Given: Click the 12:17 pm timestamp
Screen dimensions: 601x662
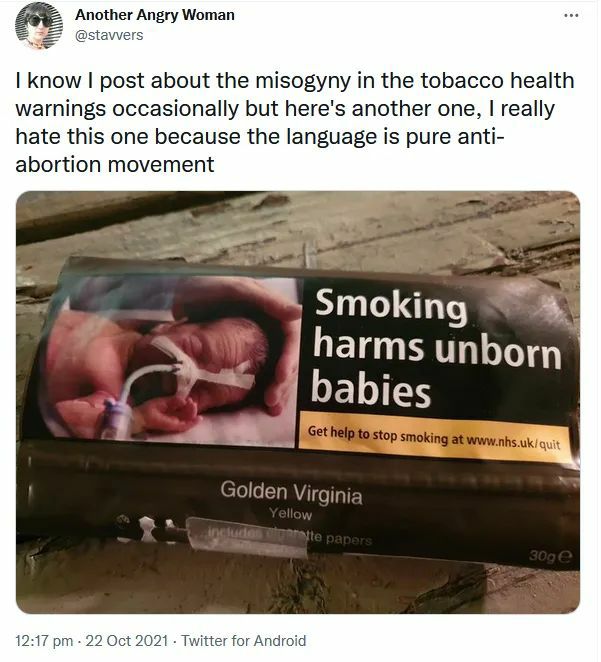Looking at the screenshot, I should click(44, 640).
